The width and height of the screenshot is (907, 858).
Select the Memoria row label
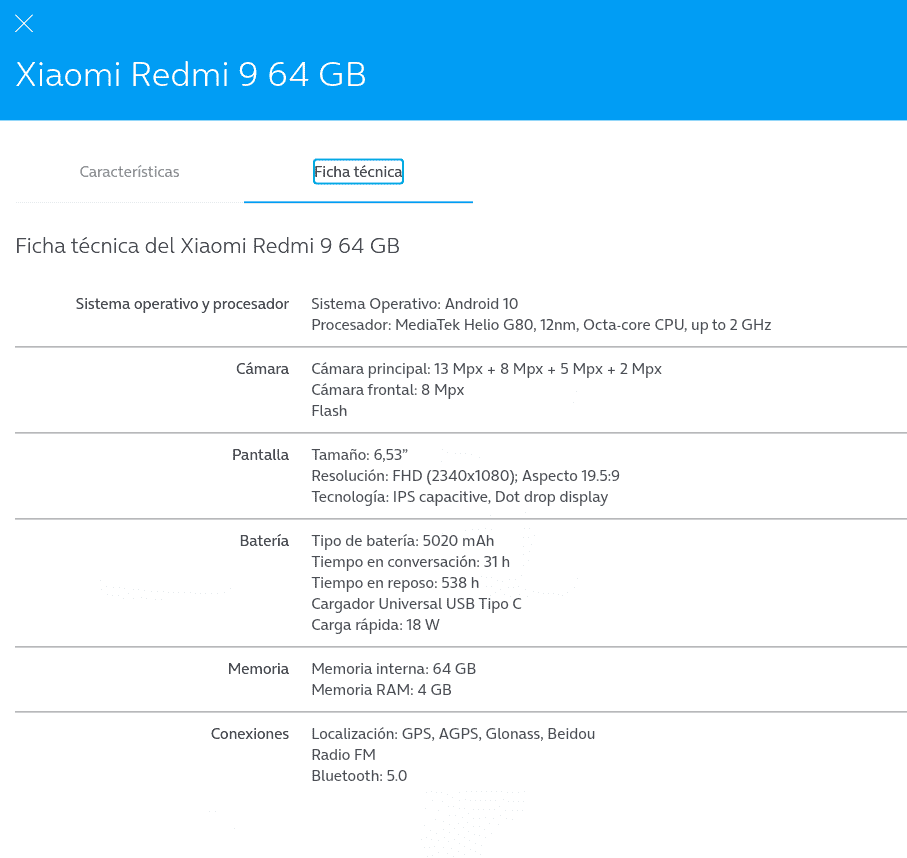259,669
